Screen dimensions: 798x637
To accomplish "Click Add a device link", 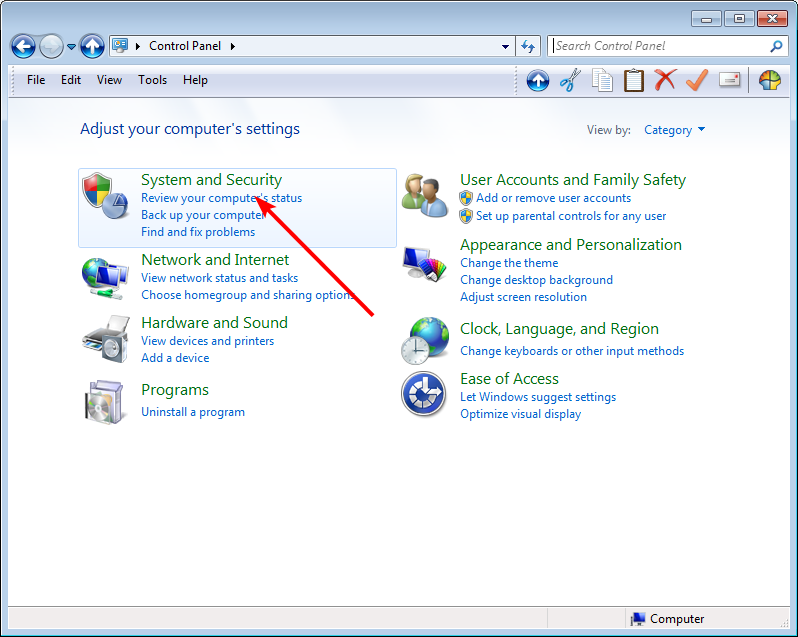I will click(175, 358).
